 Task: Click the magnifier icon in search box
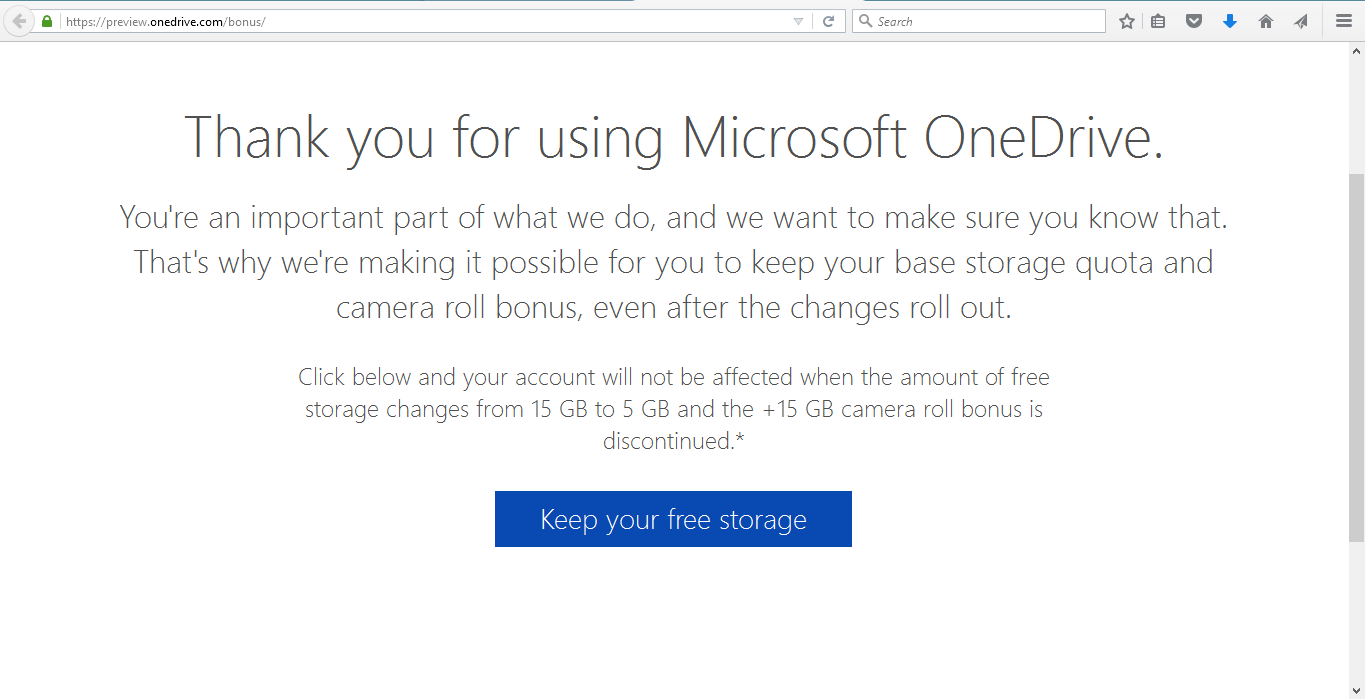[x=866, y=21]
